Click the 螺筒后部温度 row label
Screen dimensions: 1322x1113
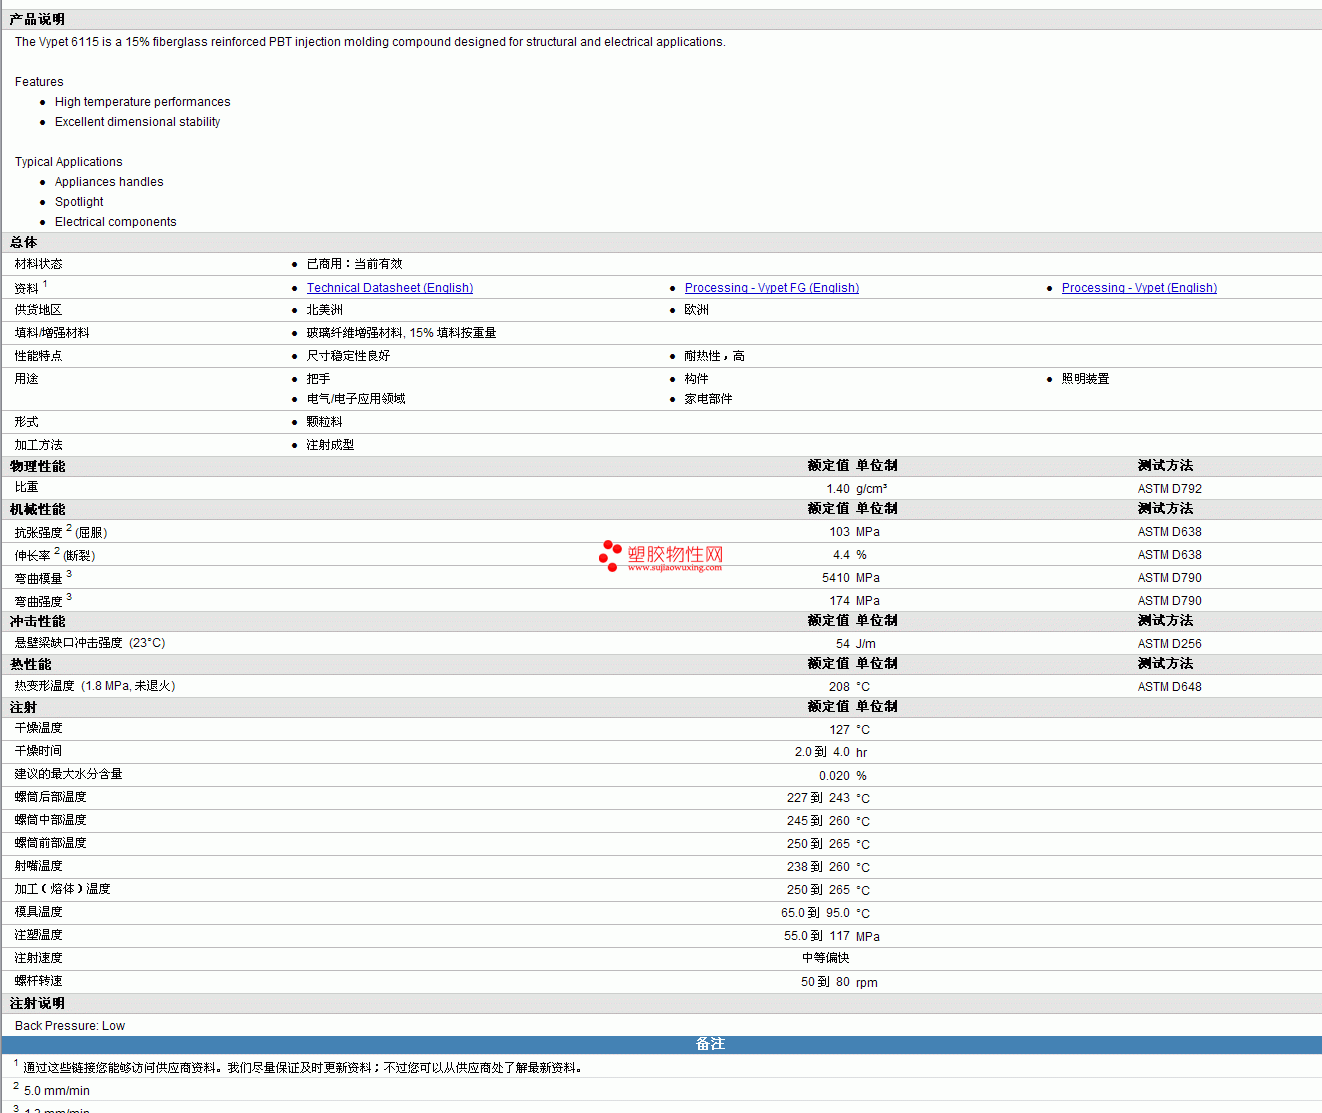coord(51,797)
